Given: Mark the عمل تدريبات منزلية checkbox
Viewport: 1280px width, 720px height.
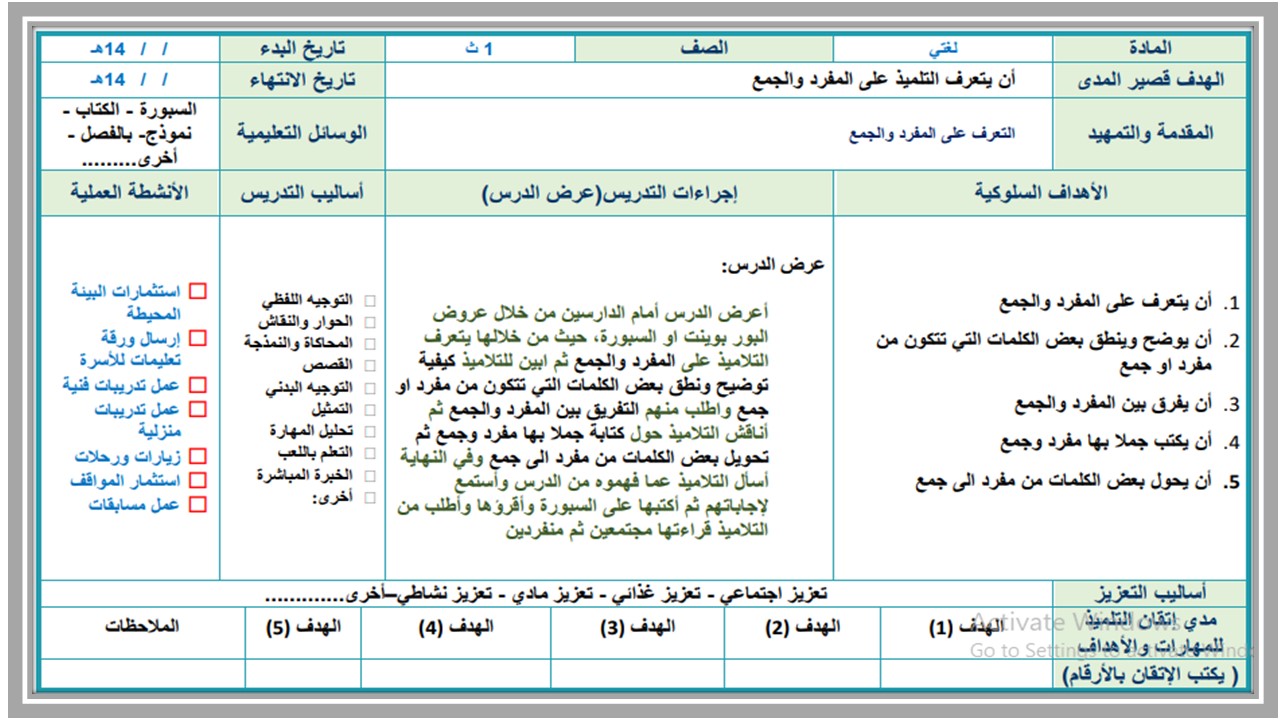Looking at the screenshot, I should point(197,408).
